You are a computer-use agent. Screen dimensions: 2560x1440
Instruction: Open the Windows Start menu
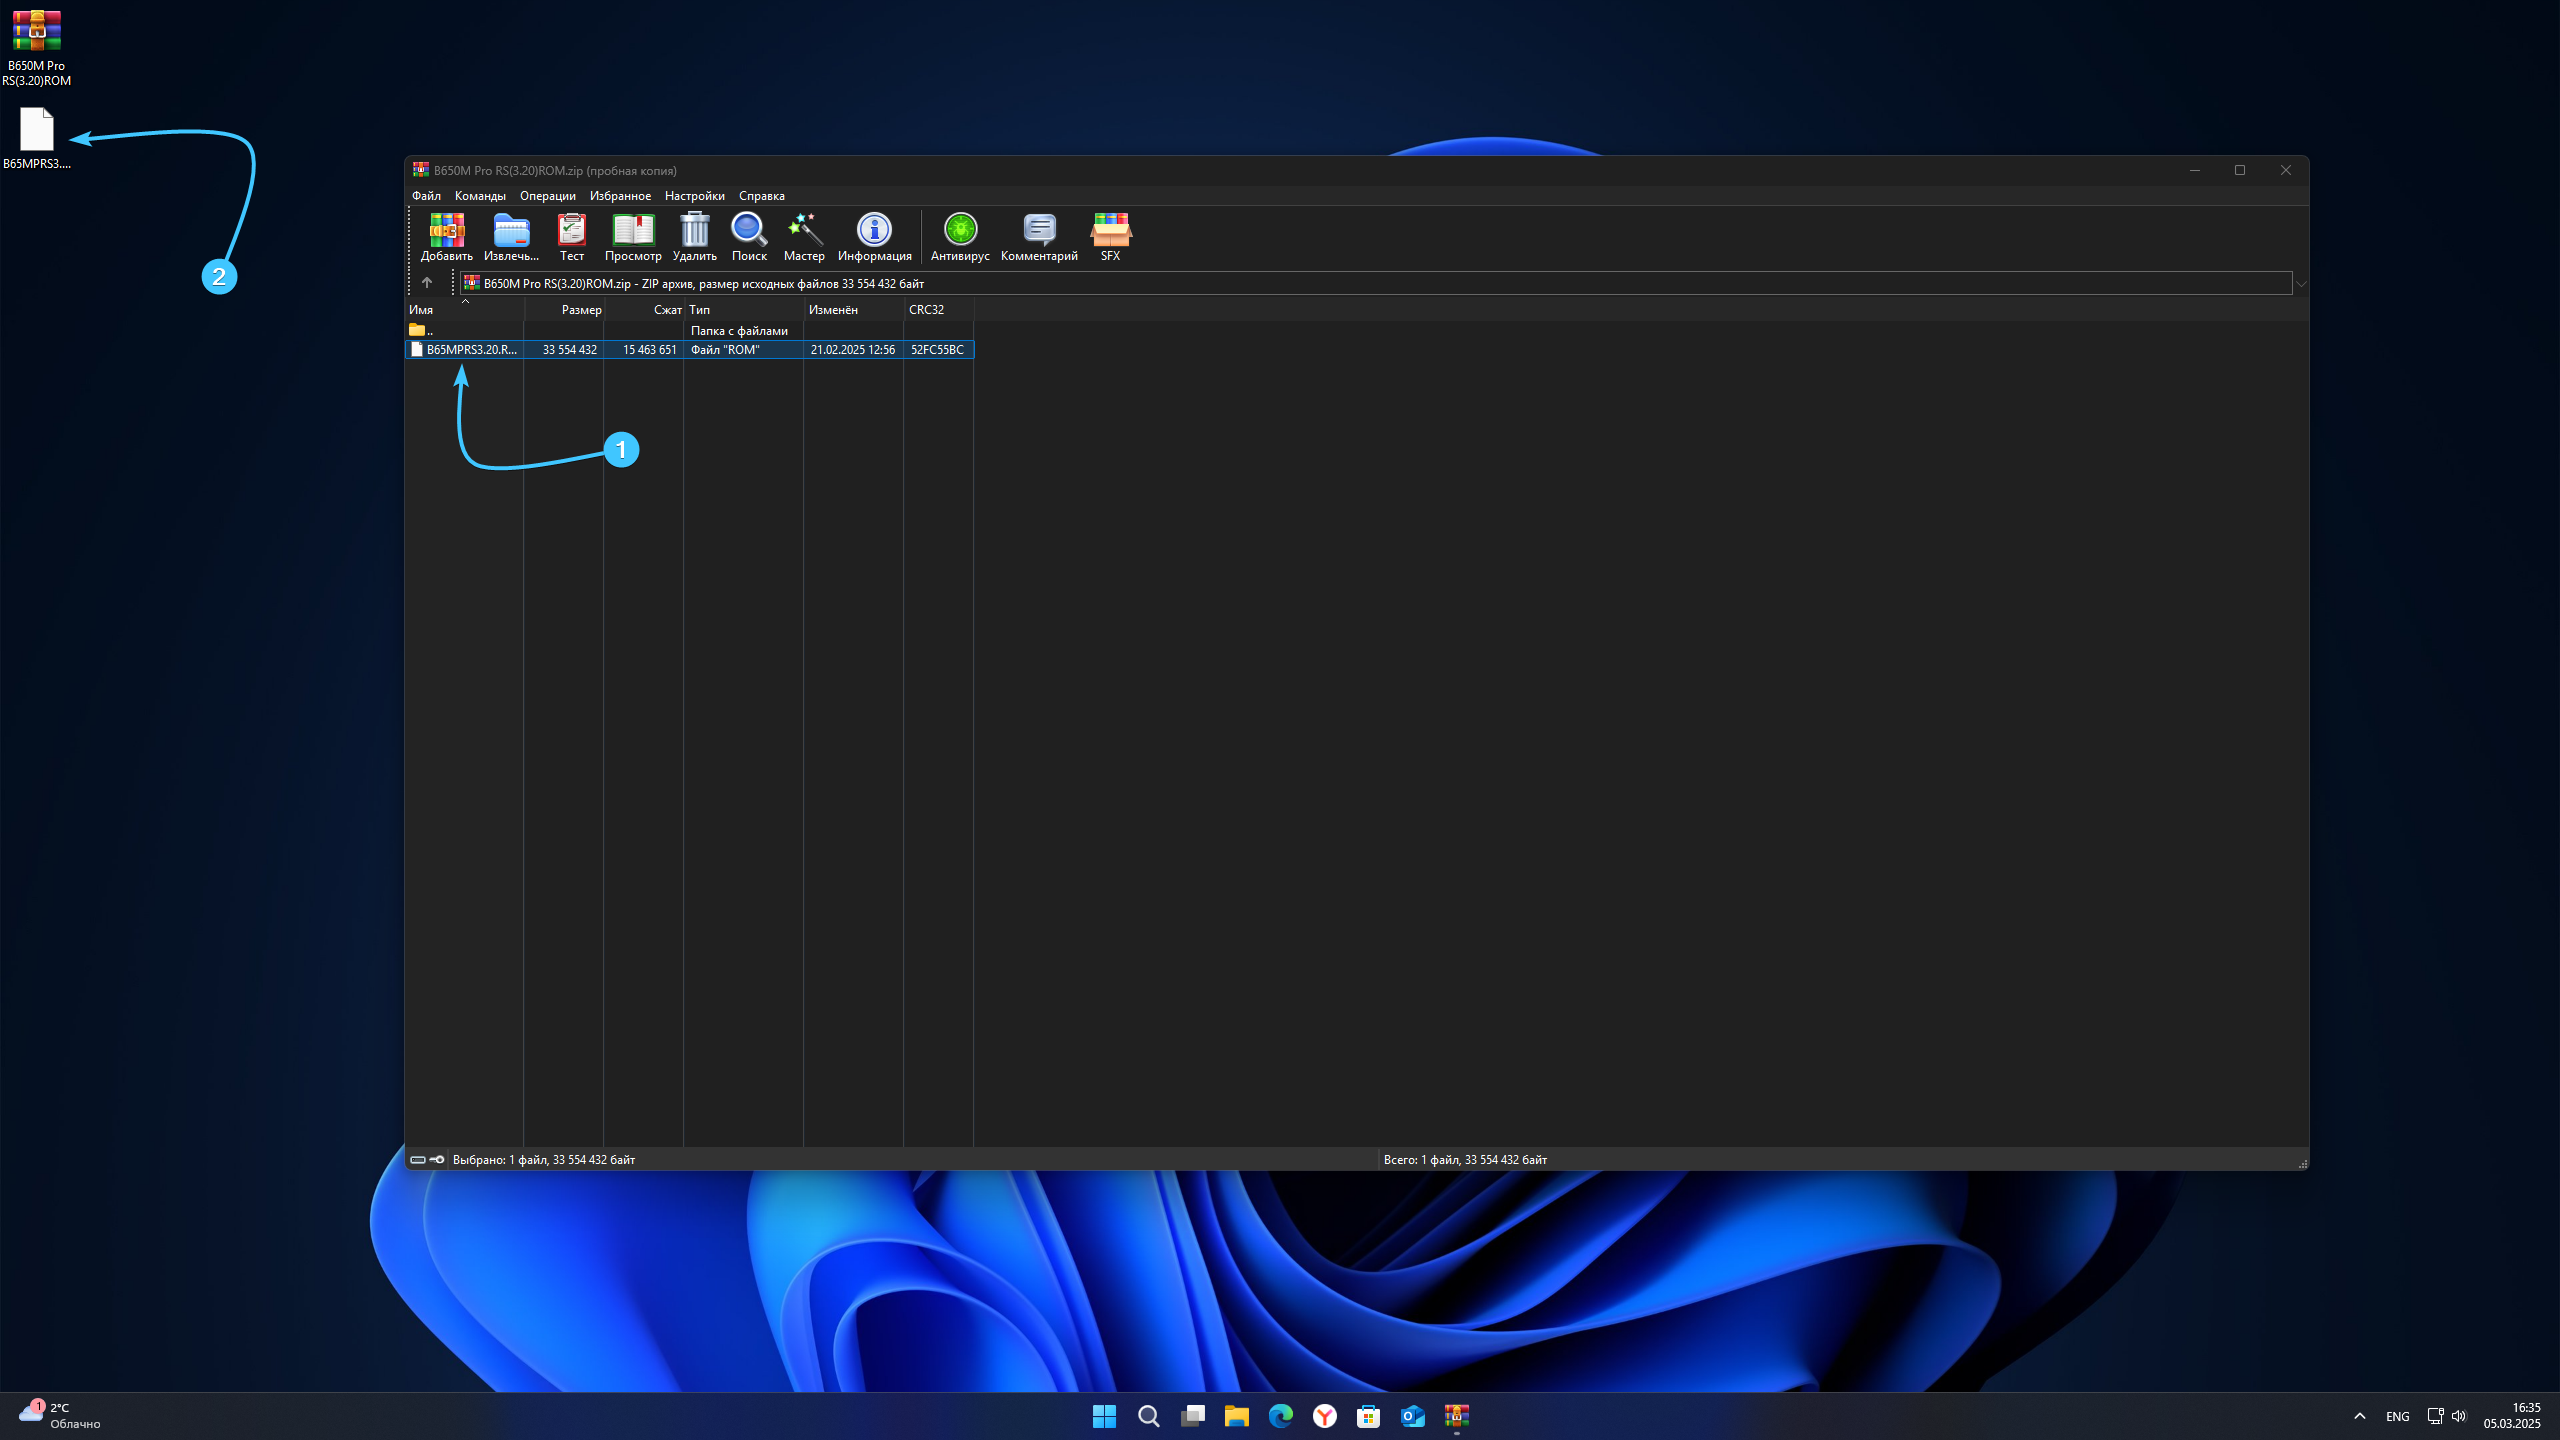point(1104,1416)
